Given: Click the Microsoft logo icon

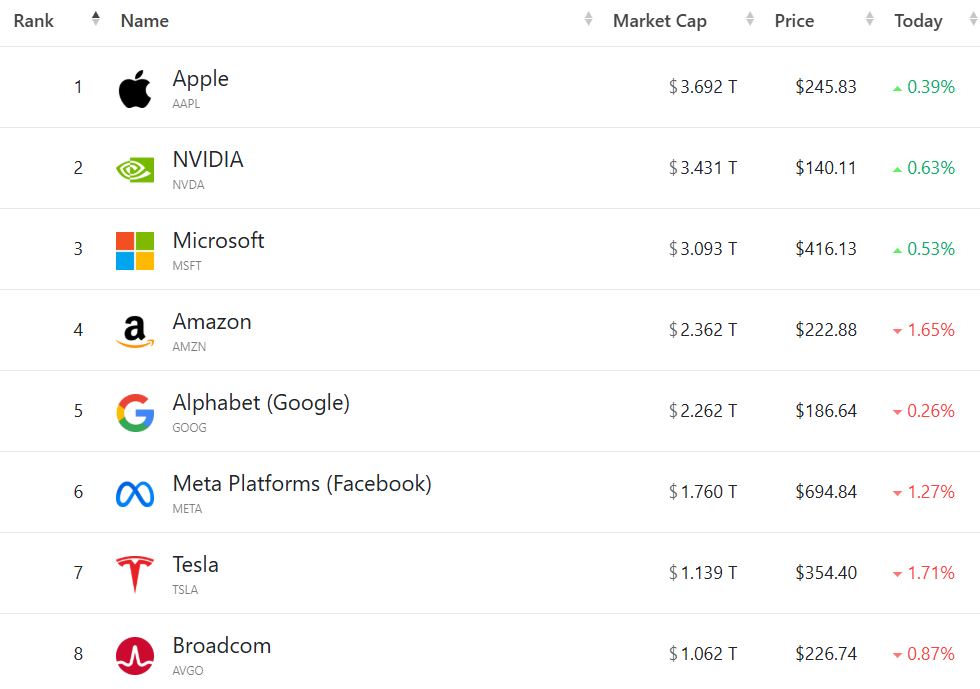Looking at the screenshot, I should coord(135,250).
